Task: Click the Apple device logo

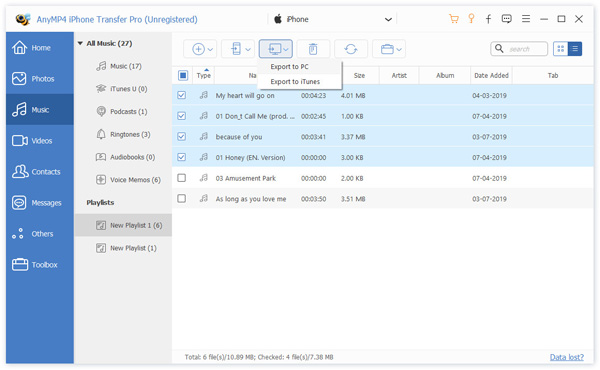Action: coord(278,19)
